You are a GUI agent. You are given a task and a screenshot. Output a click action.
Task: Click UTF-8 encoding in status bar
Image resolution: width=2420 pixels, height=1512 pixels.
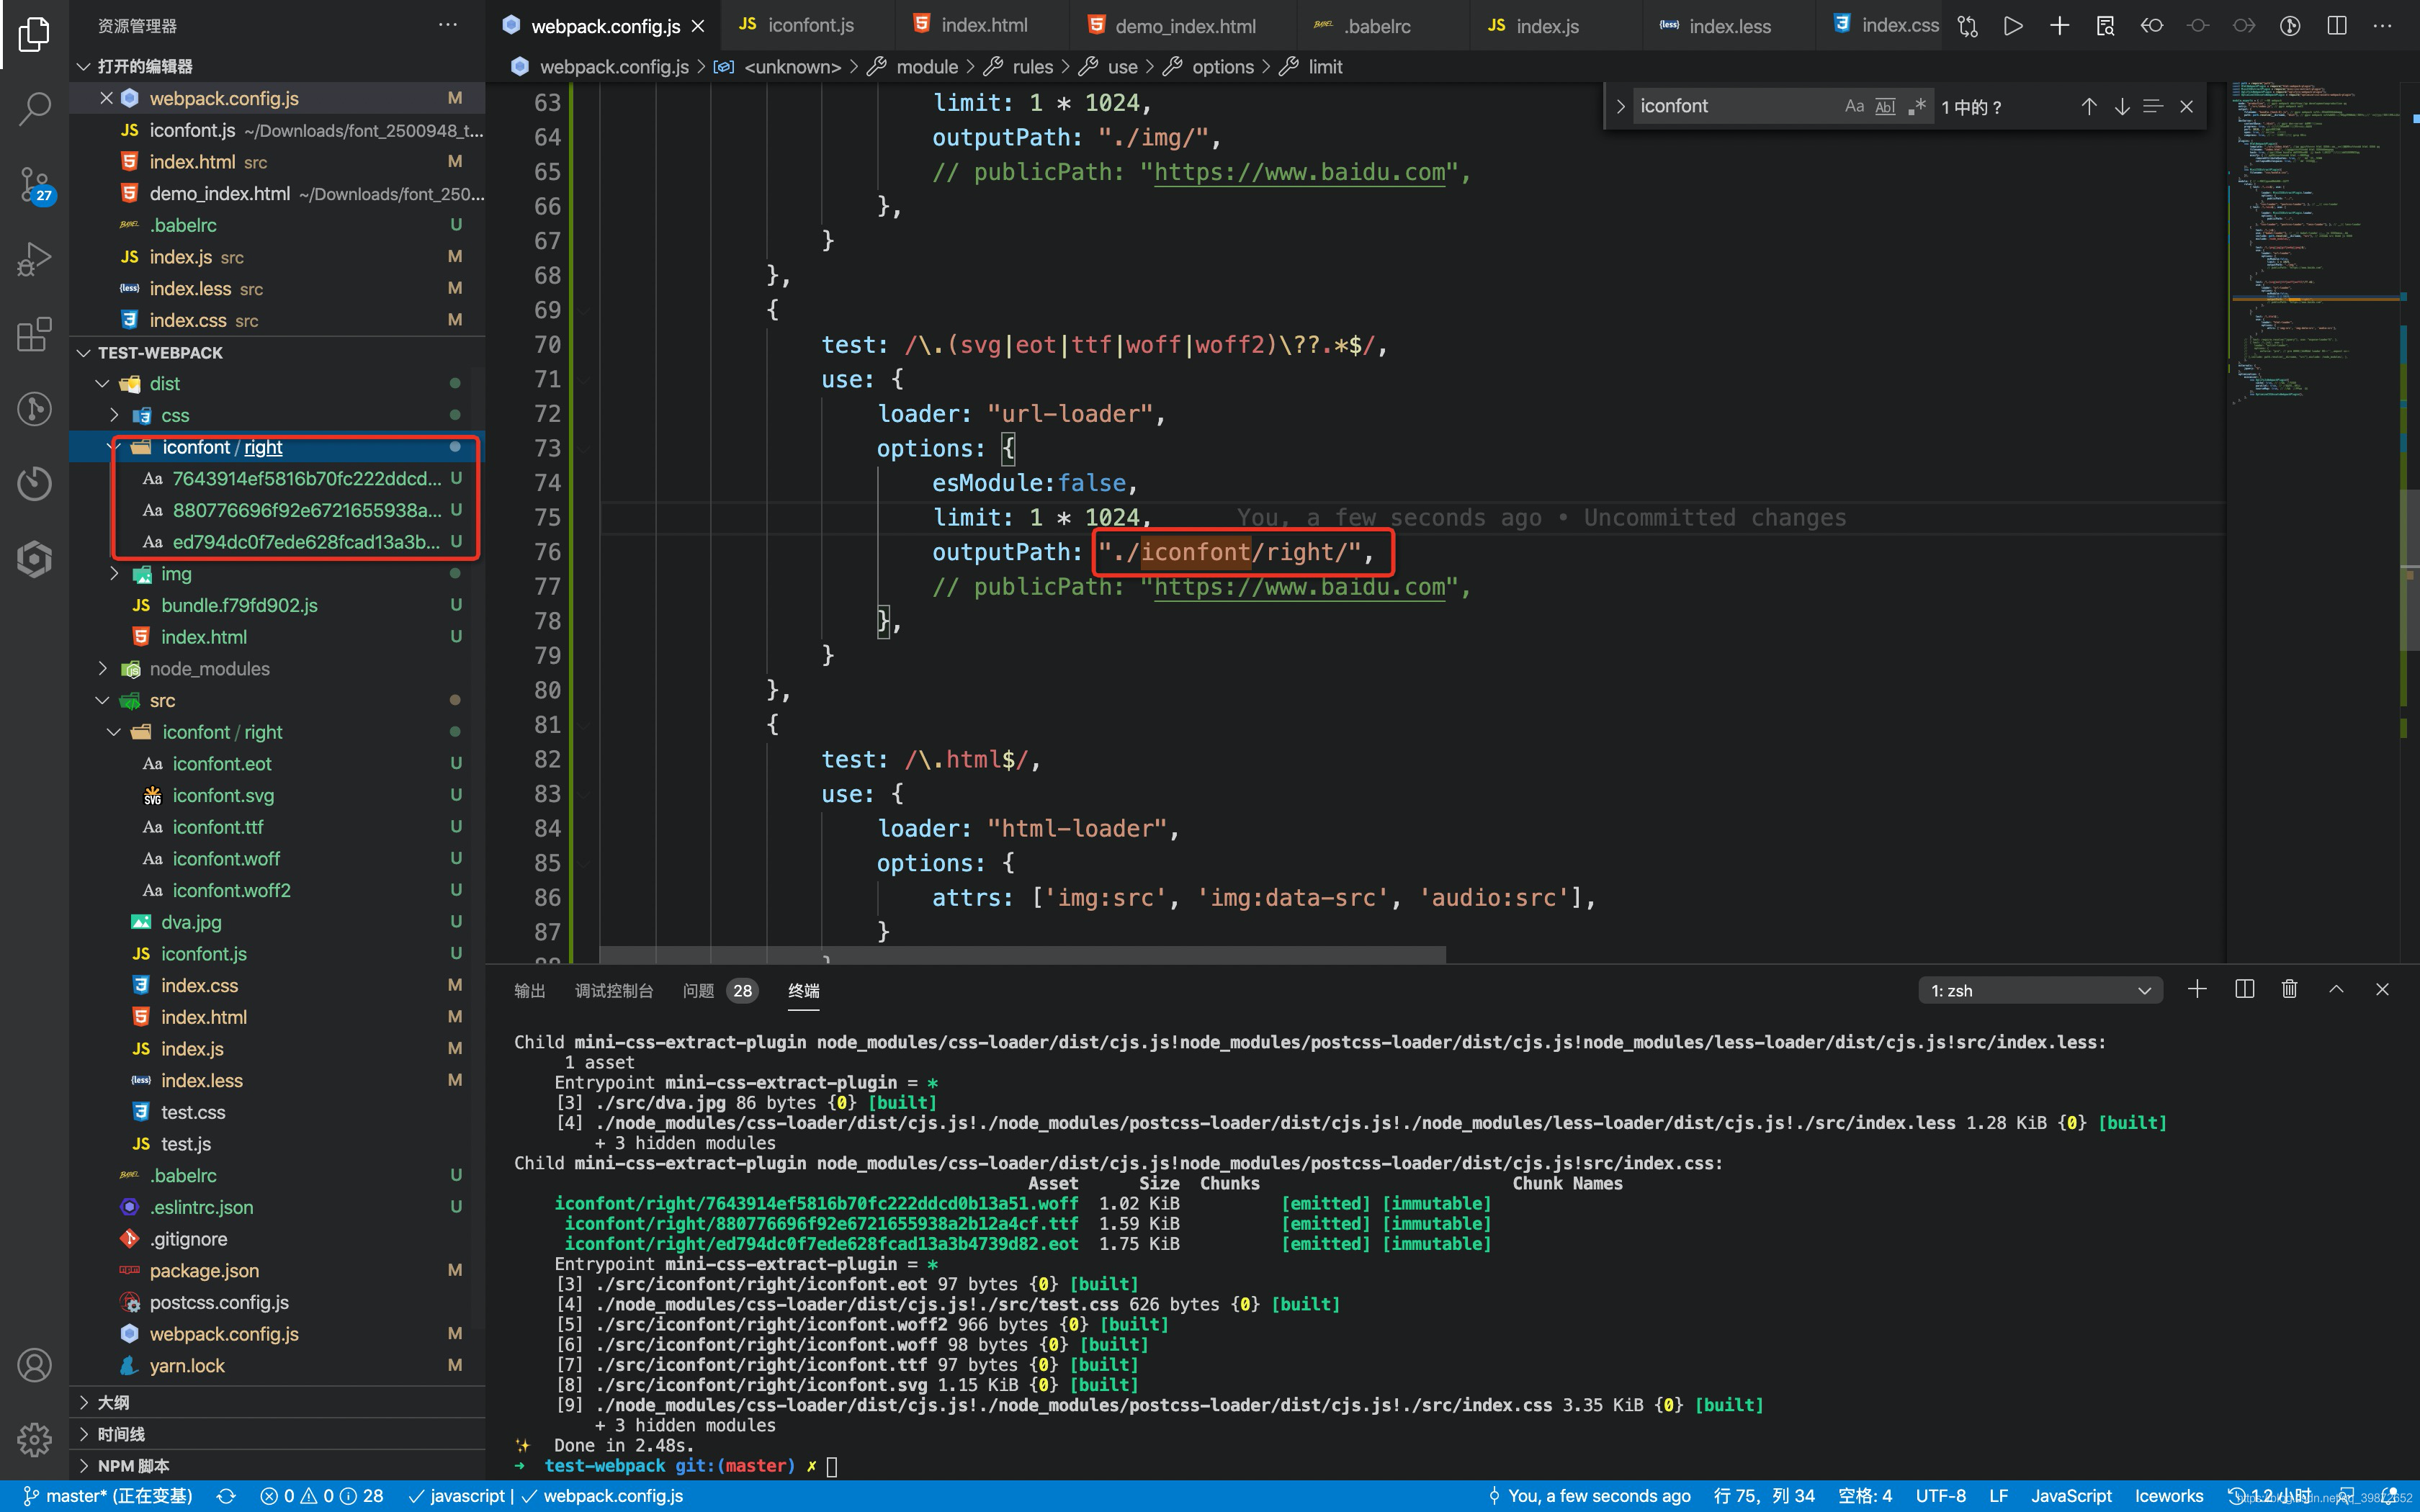(1940, 1496)
